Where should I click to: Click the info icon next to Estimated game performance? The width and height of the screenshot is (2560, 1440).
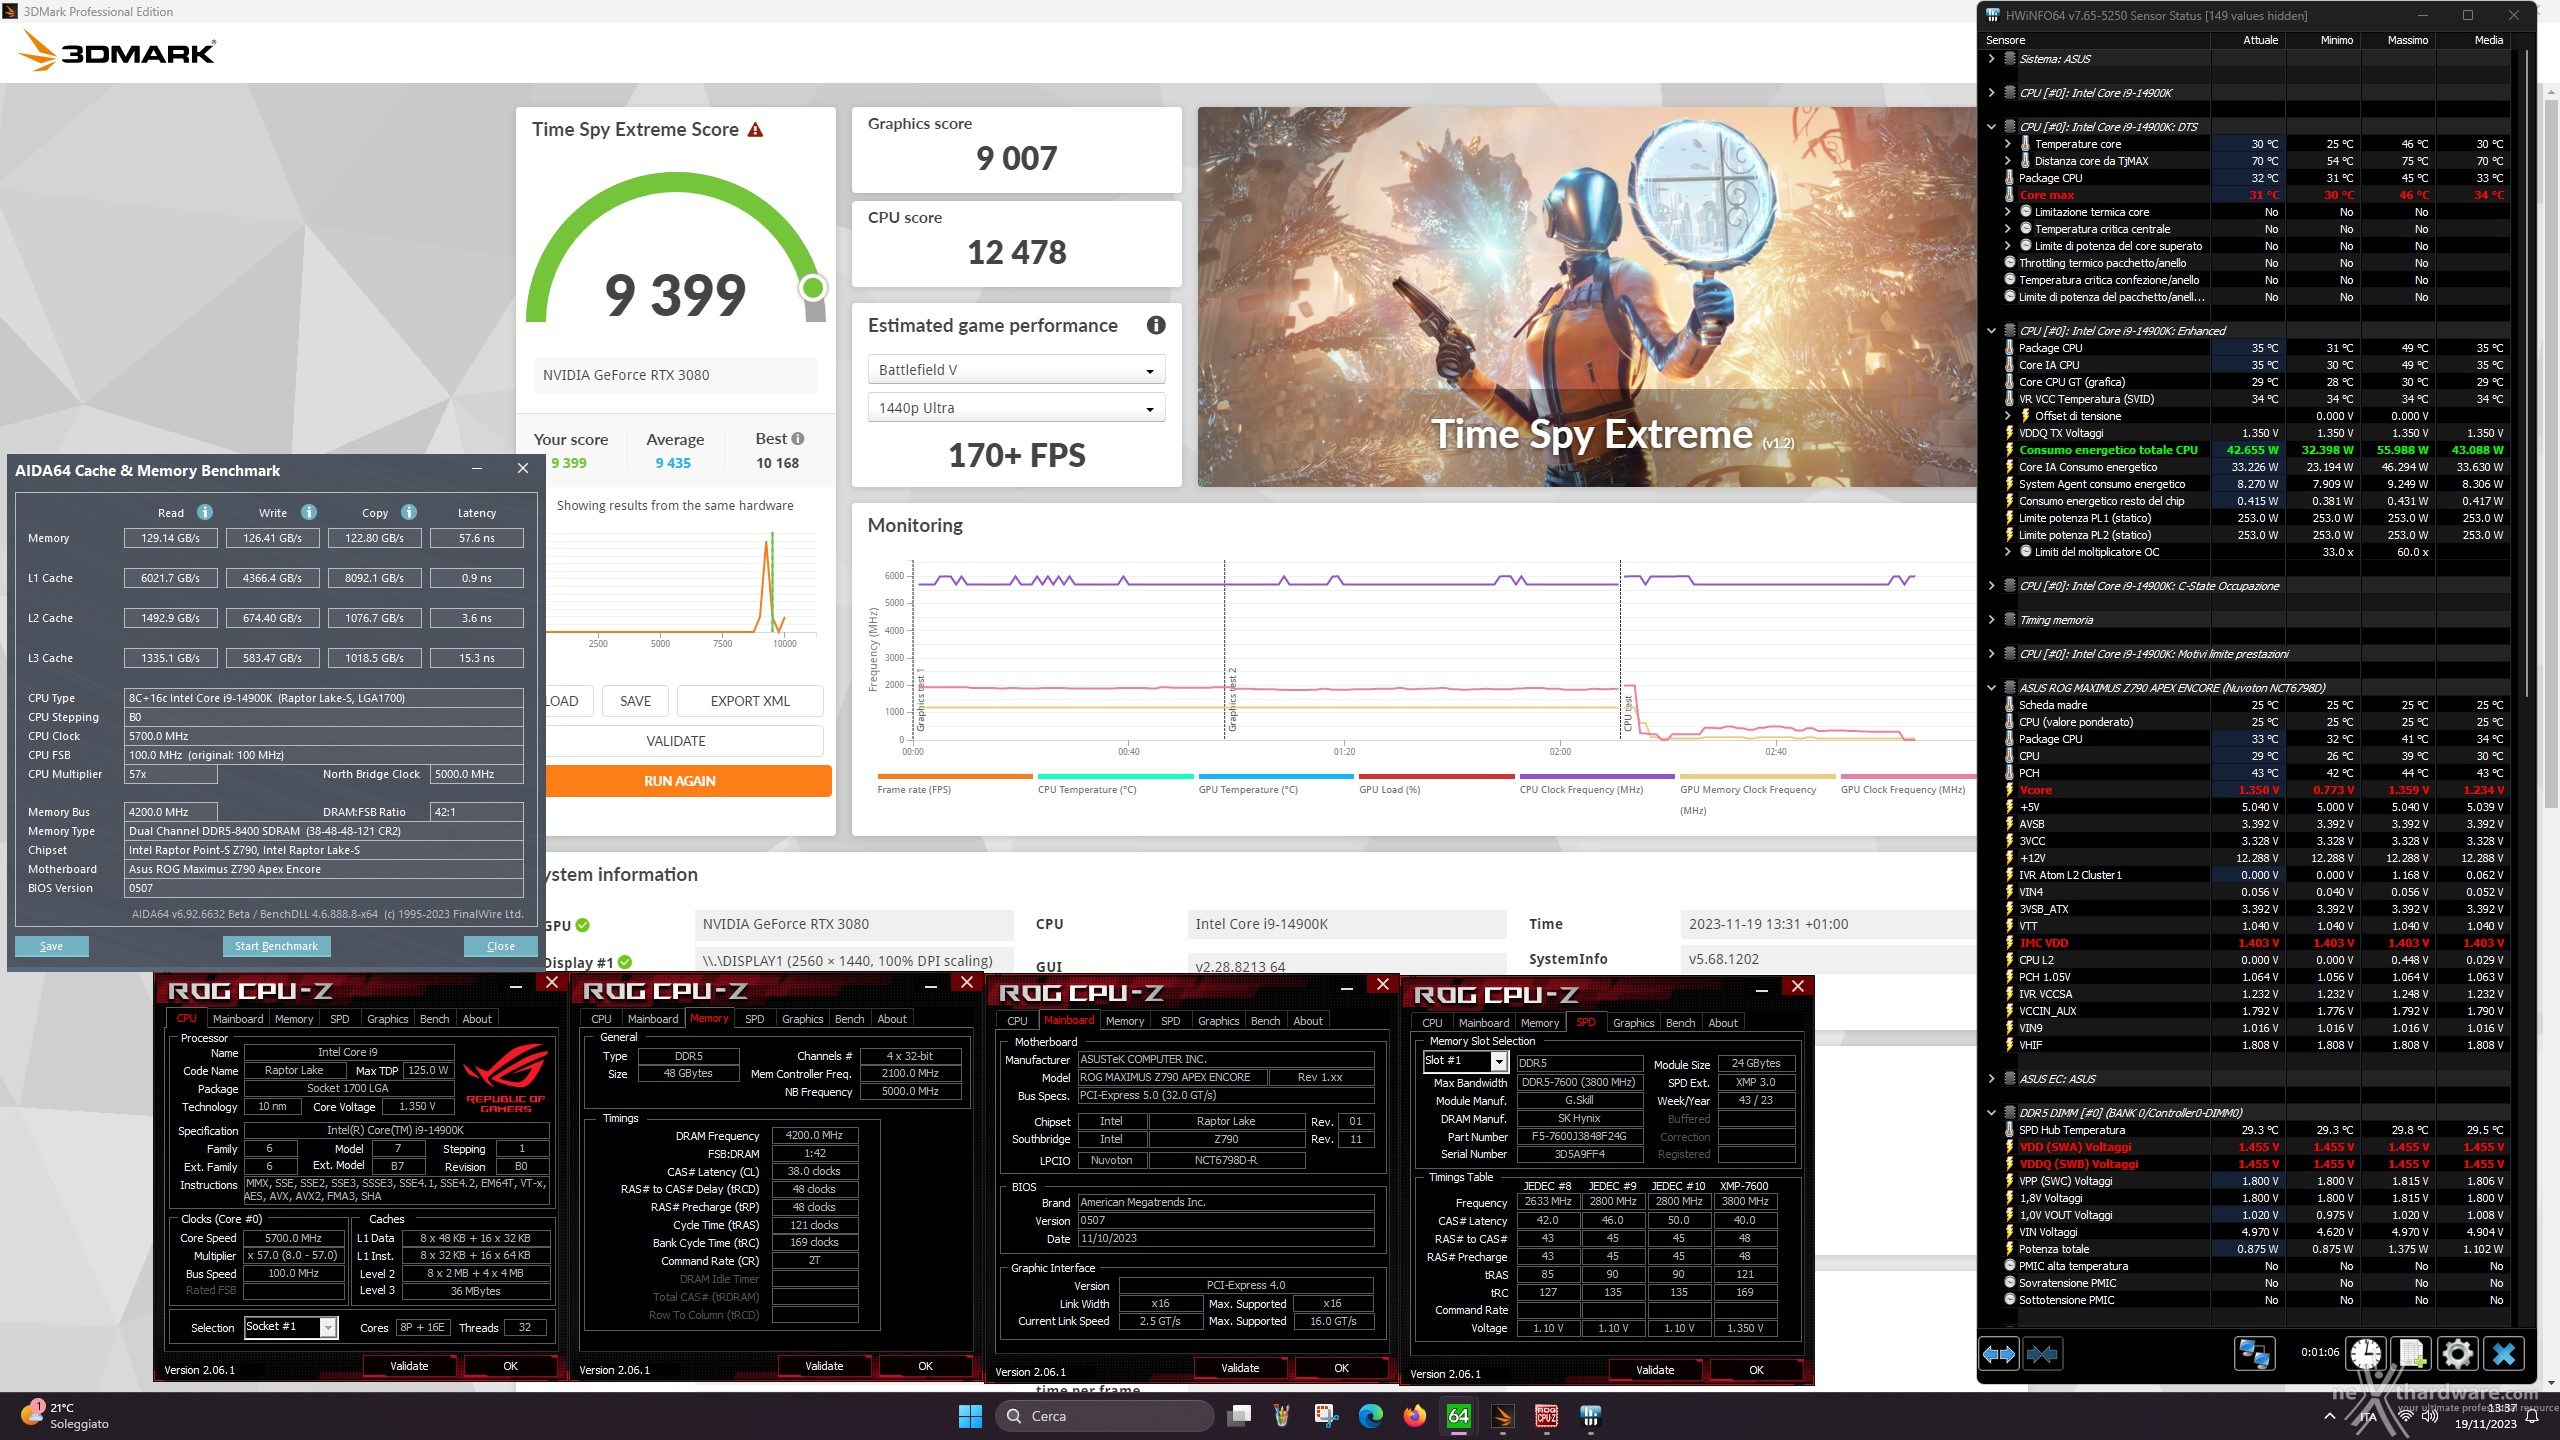coord(1156,325)
